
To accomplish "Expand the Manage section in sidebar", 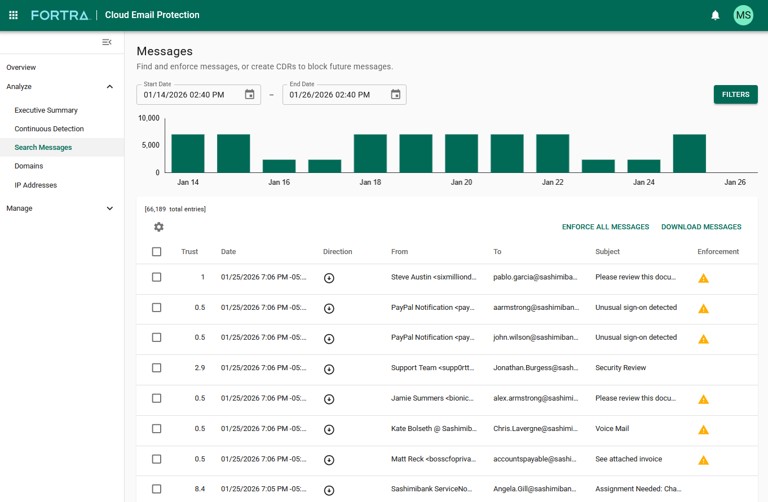I will [x=110, y=209].
